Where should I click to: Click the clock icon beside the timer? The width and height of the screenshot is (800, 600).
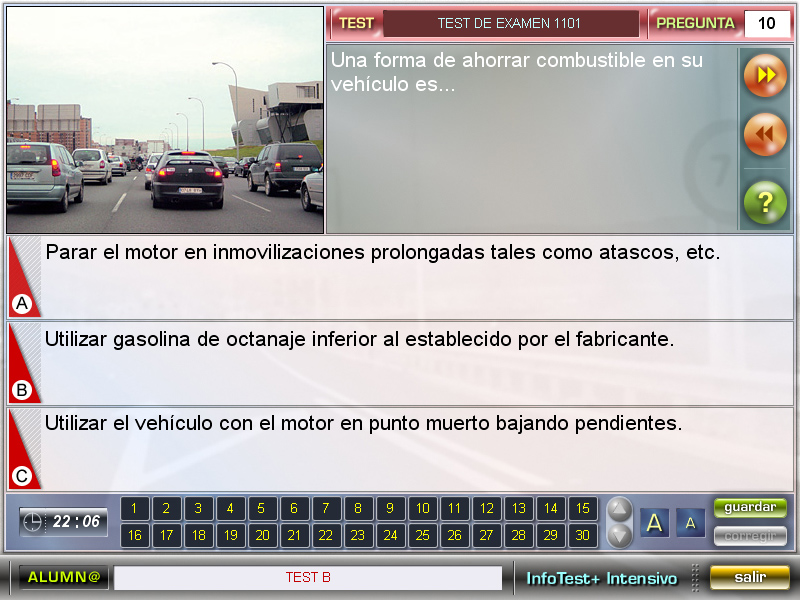click(33, 522)
